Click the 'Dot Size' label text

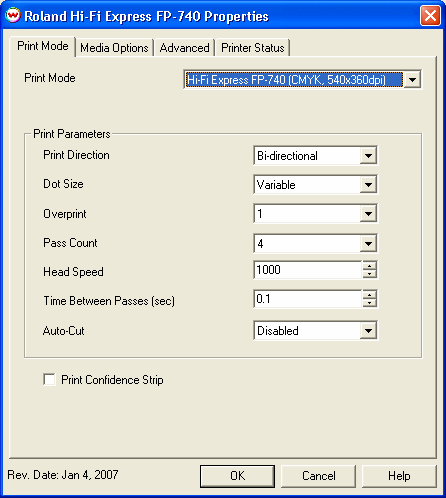(63, 184)
